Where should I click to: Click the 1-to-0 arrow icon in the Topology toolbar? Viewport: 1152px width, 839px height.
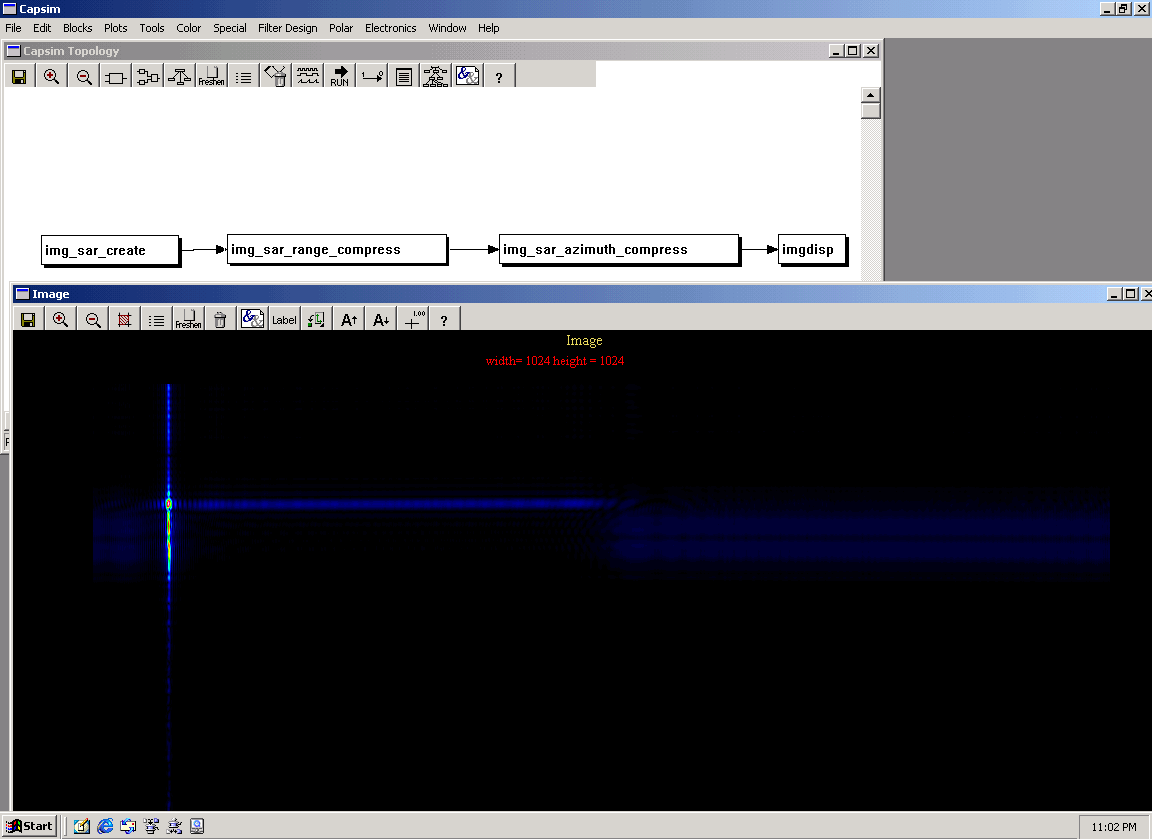372,76
